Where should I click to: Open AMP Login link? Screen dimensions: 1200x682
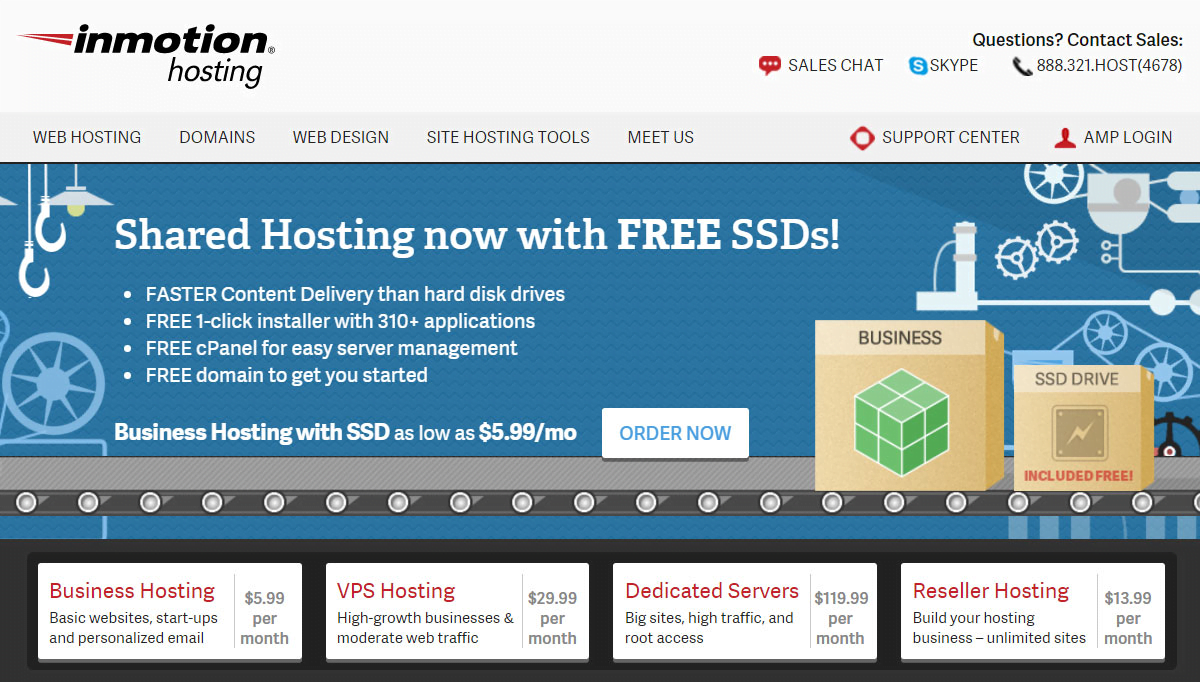tap(1128, 137)
